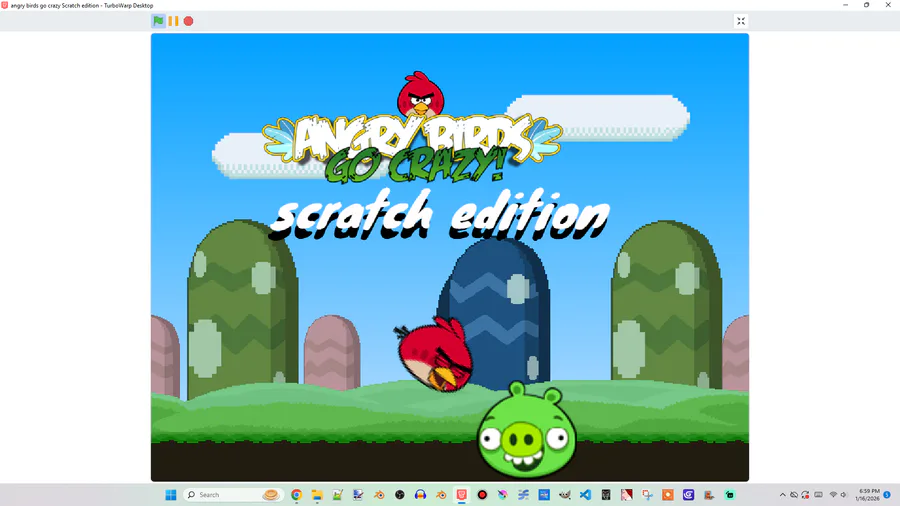This screenshot has width=900, height=506.
Task: Switch to the active TurboWarp taskbar icon
Action: [x=461, y=495]
